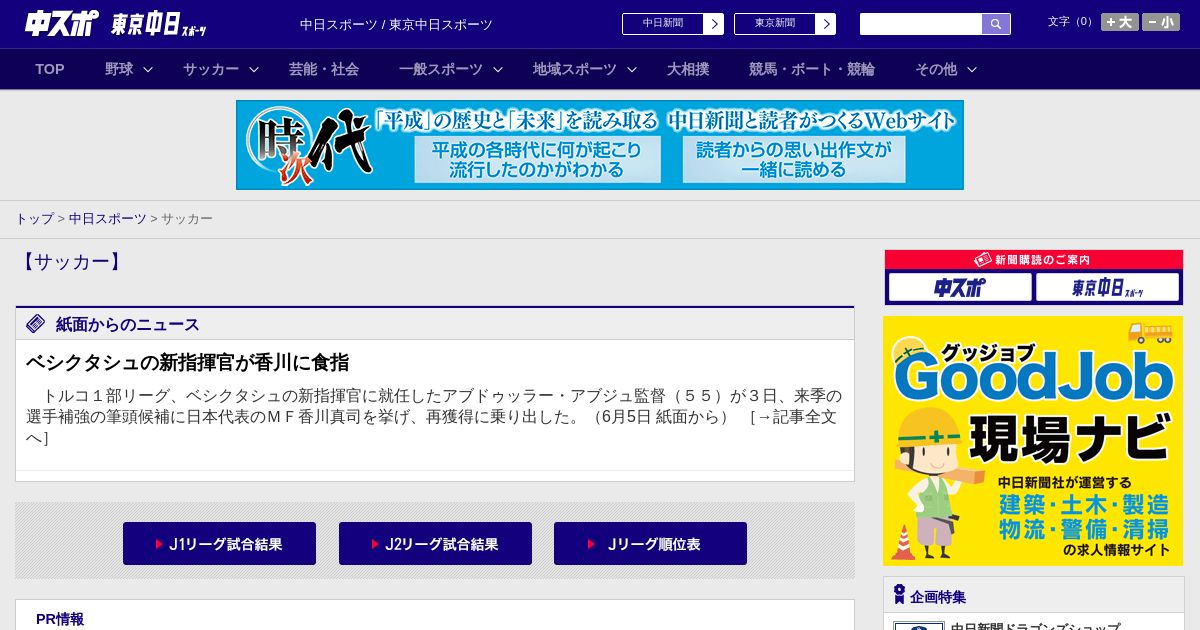Focus the header search input field
Viewport: 1200px width, 630px height.
click(x=921, y=24)
